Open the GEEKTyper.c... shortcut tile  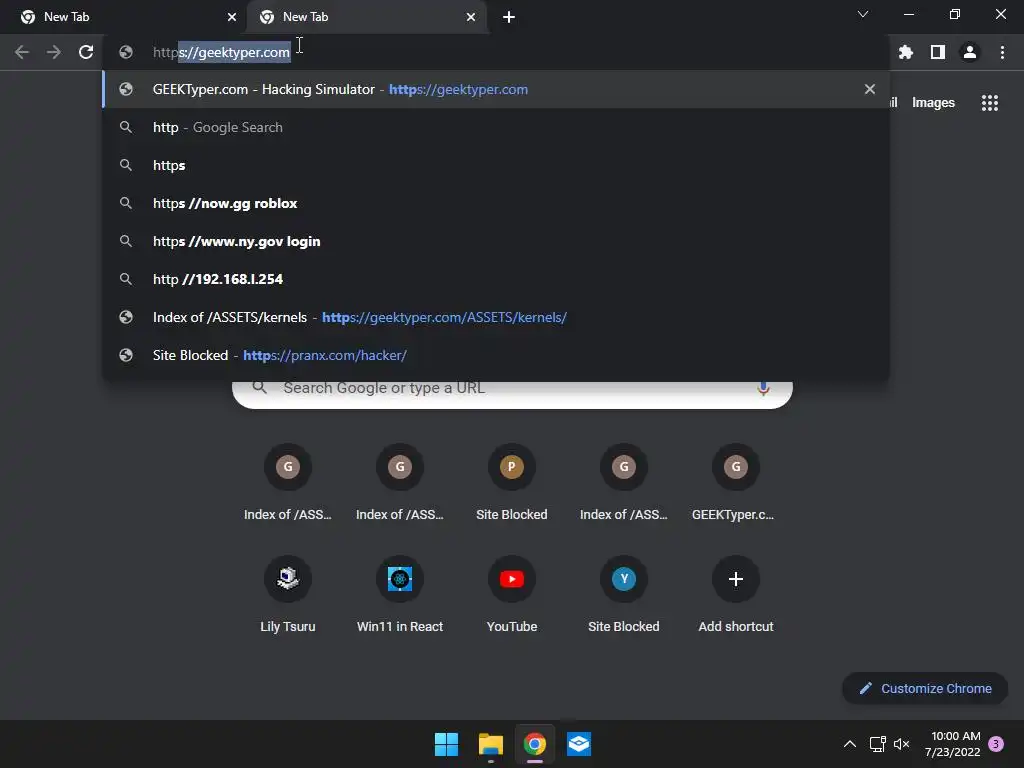pos(735,483)
